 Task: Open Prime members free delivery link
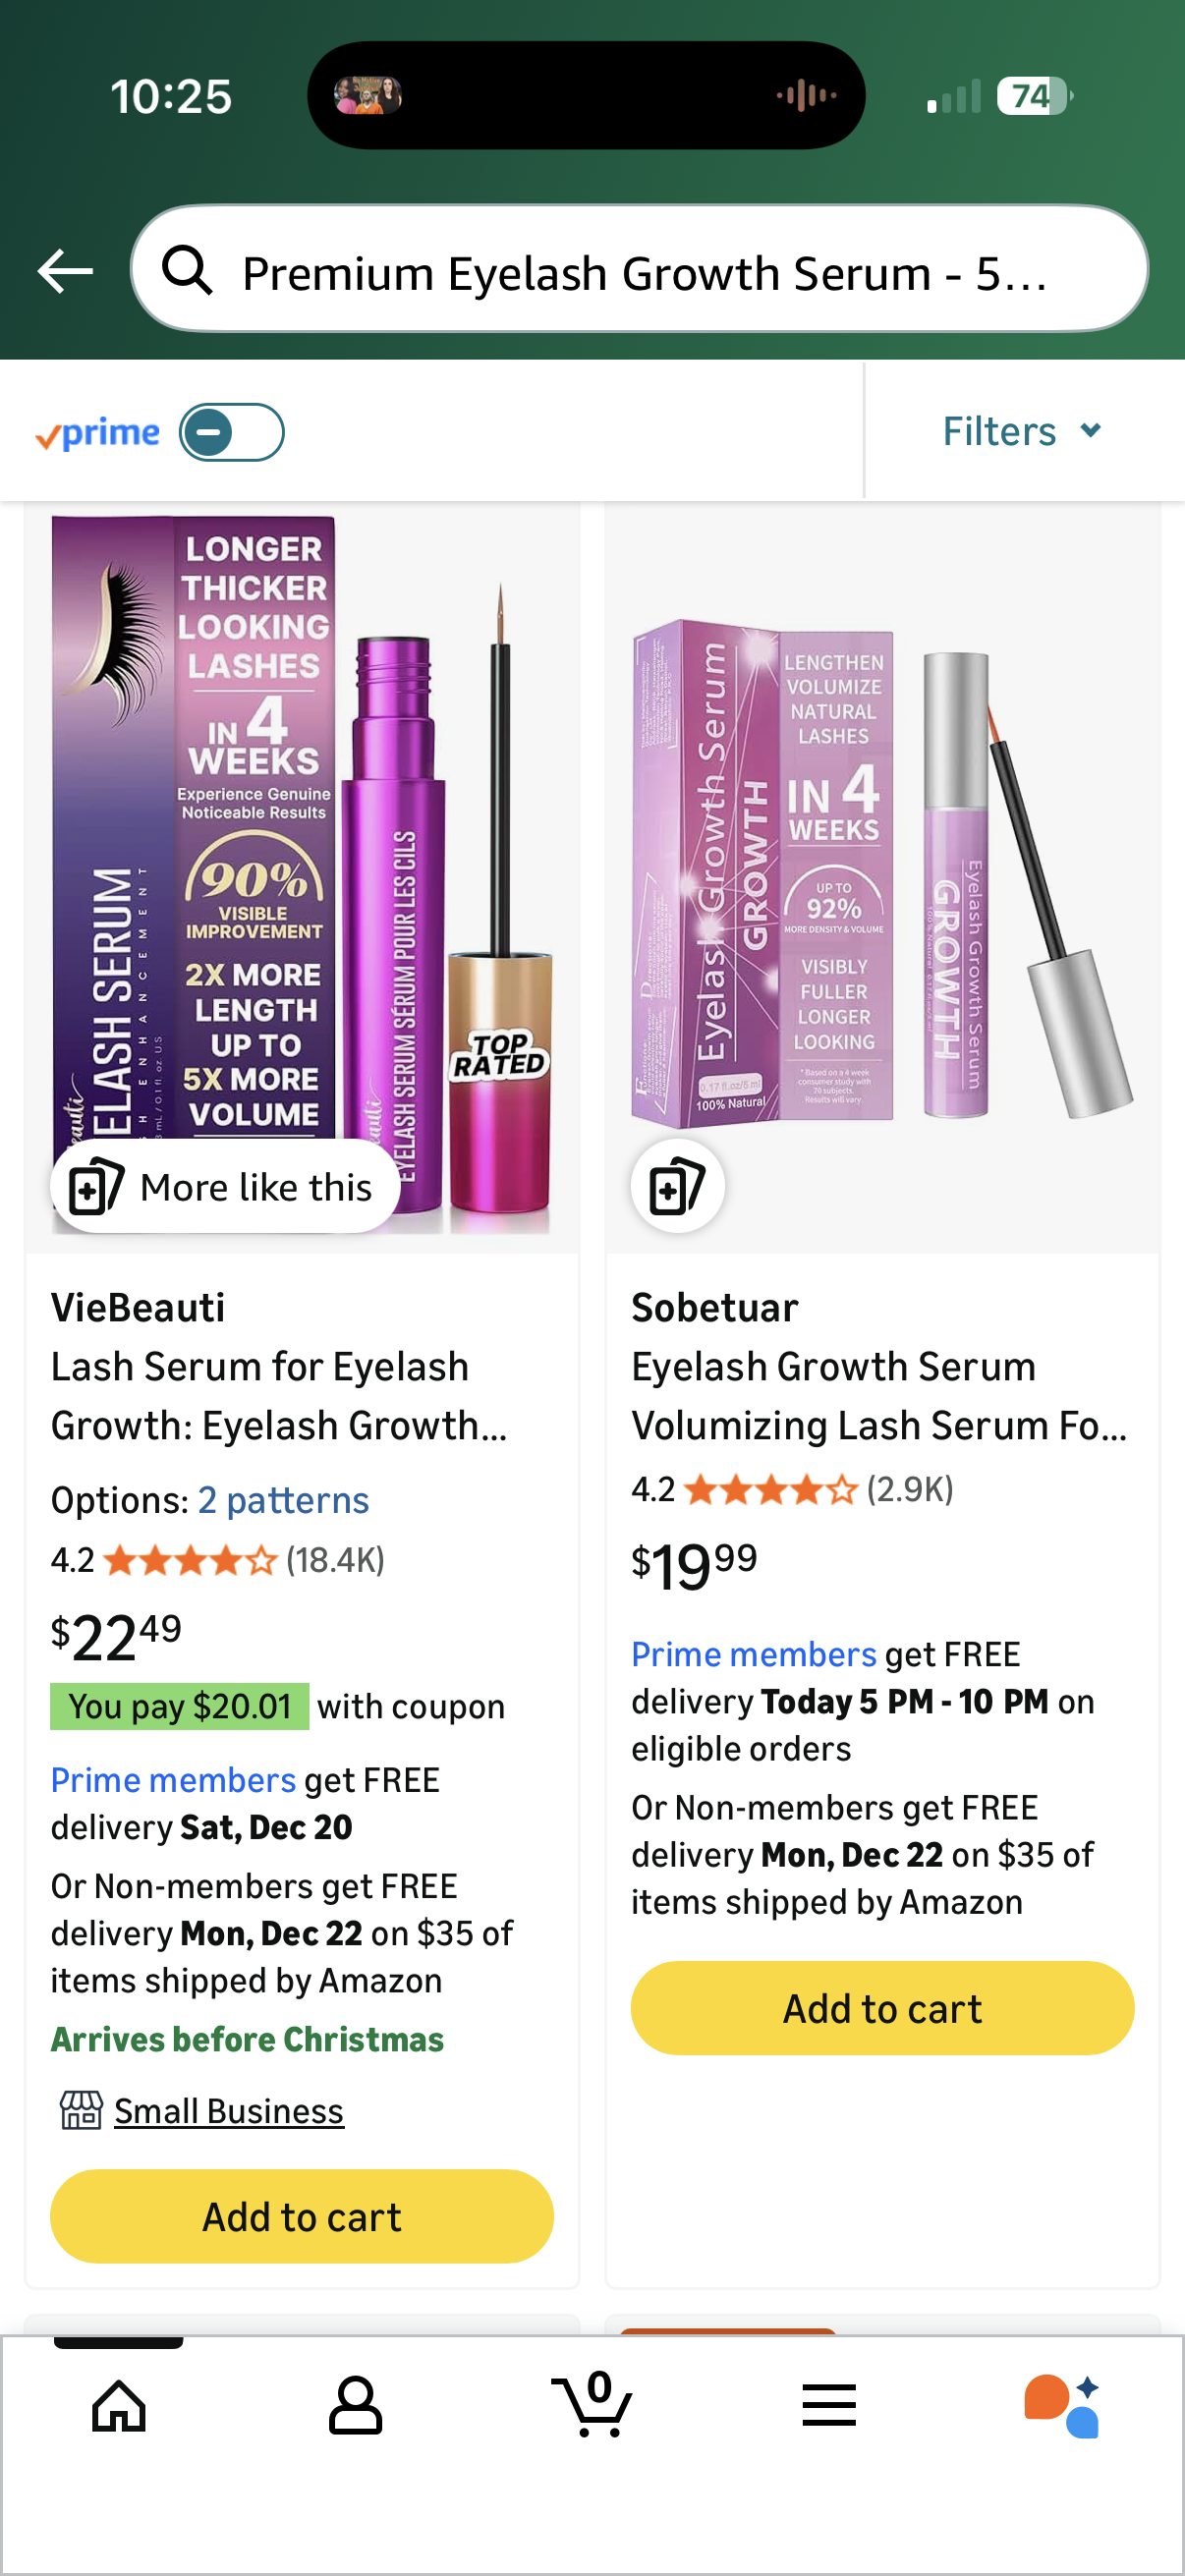pyautogui.click(x=172, y=1779)
